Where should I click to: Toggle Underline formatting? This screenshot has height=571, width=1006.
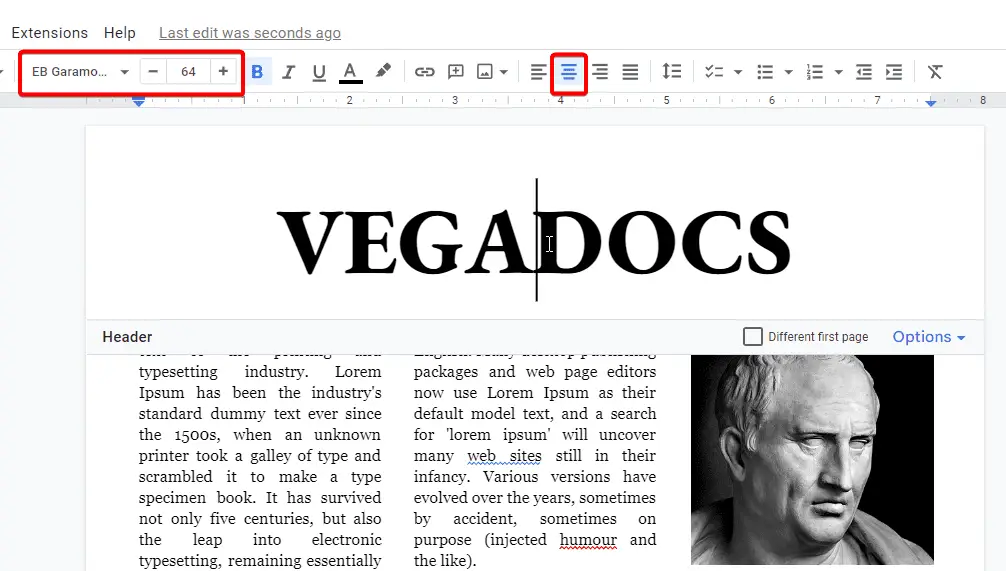tap(319, 72)
